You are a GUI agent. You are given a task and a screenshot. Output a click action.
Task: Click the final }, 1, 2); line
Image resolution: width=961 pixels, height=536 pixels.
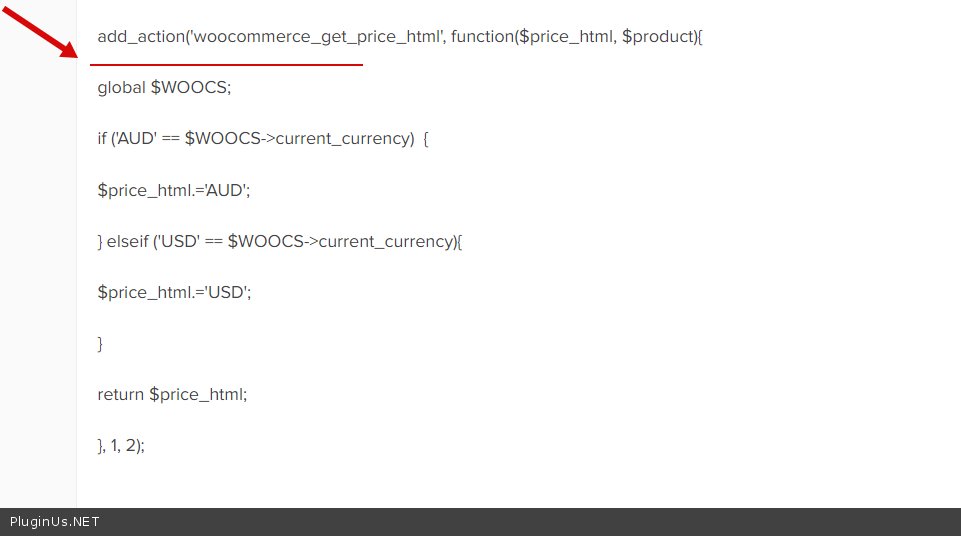click(x=121, y=446)
